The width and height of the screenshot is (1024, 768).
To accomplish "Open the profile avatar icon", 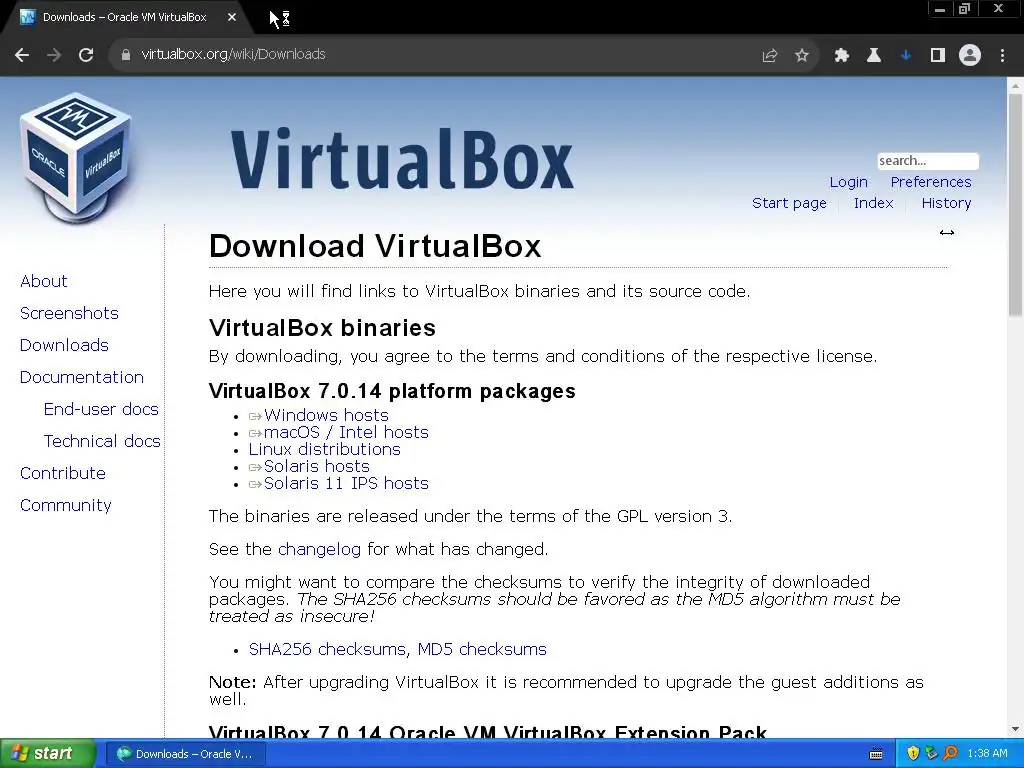I will 970,56.
